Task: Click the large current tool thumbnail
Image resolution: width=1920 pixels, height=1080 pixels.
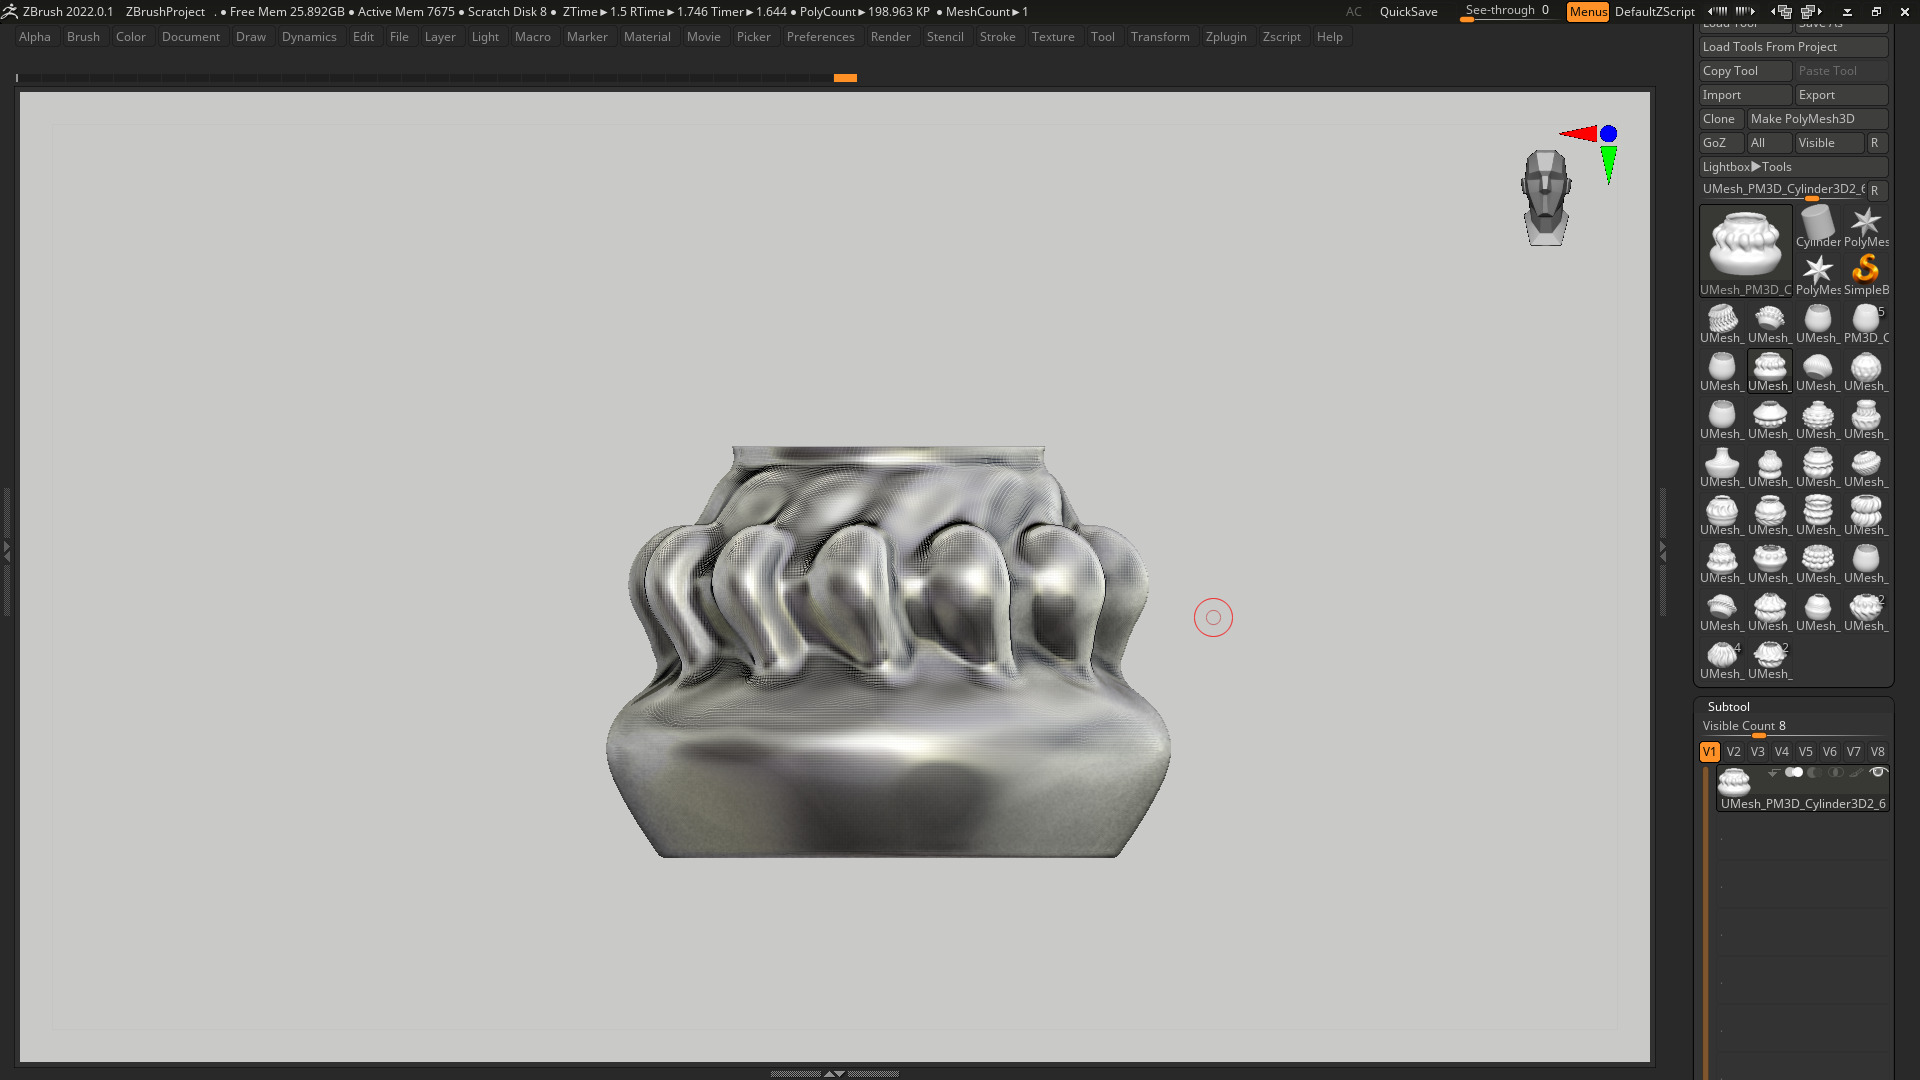Action: (x=1745, y=250)
